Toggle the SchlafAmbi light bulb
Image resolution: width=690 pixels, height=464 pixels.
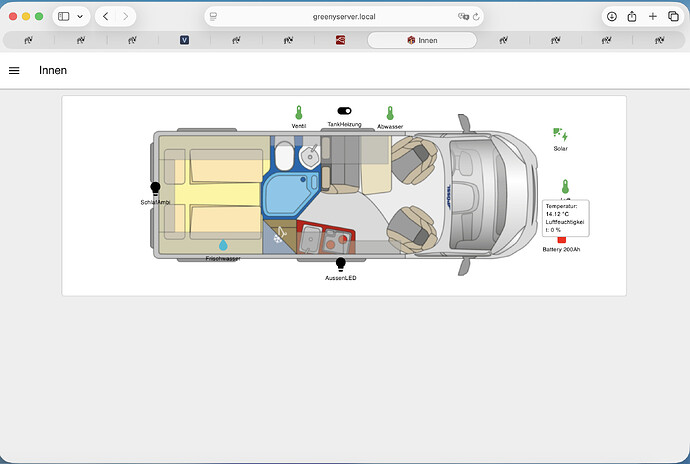pos(155,188)
